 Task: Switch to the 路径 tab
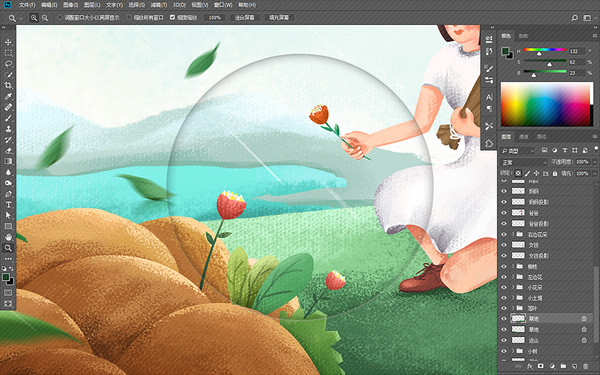541,137
